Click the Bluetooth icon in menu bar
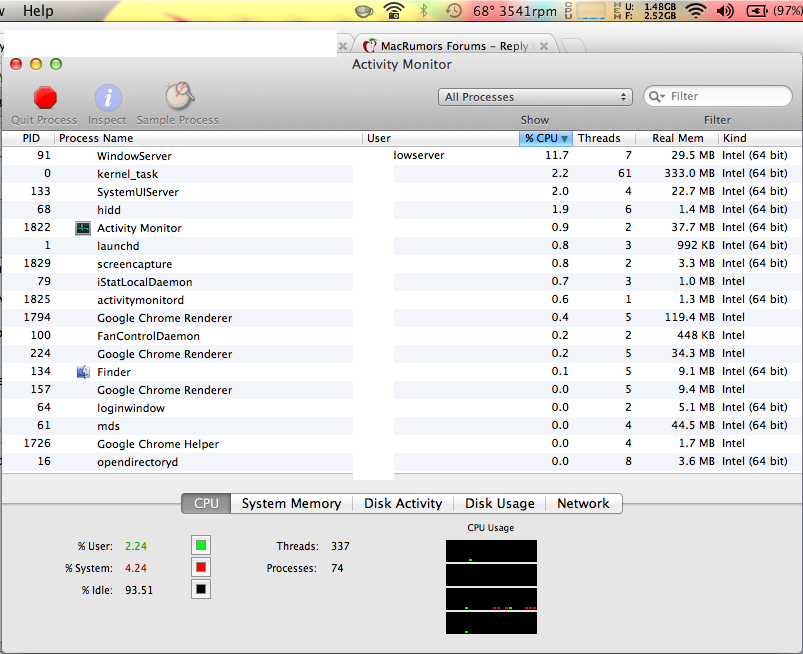 tap(424, 10)
